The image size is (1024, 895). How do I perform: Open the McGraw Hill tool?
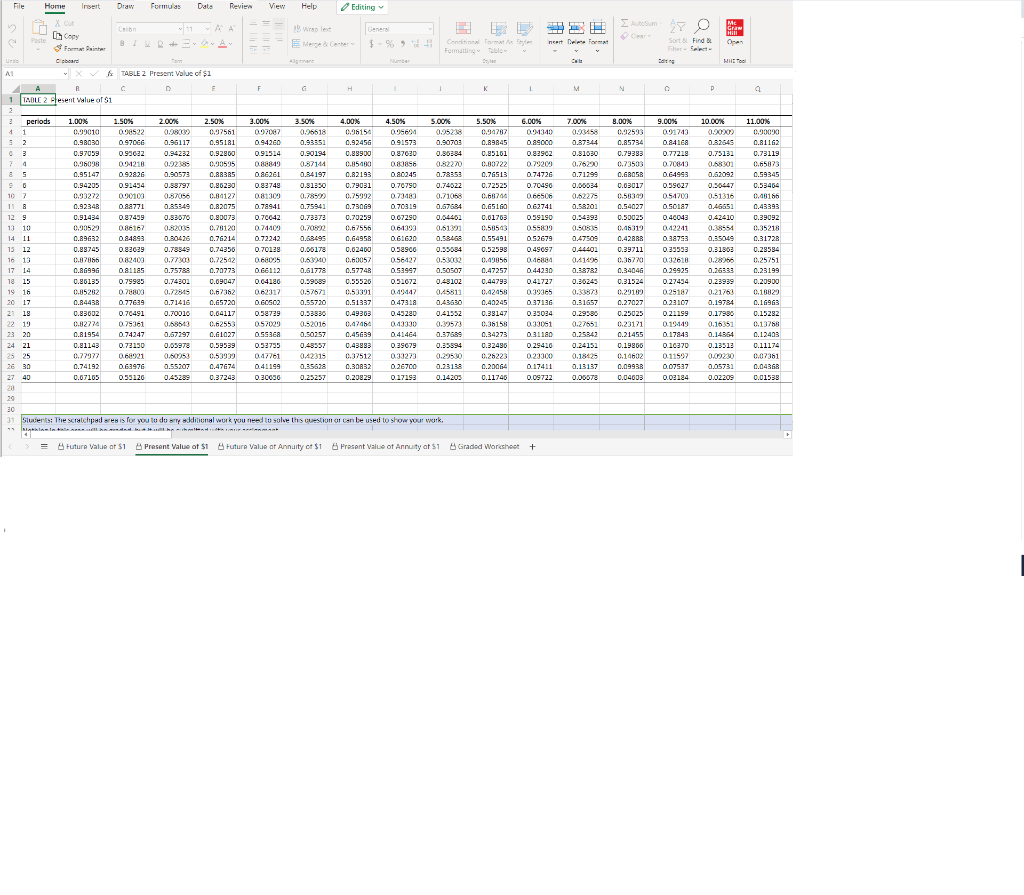tap(735, 32)
